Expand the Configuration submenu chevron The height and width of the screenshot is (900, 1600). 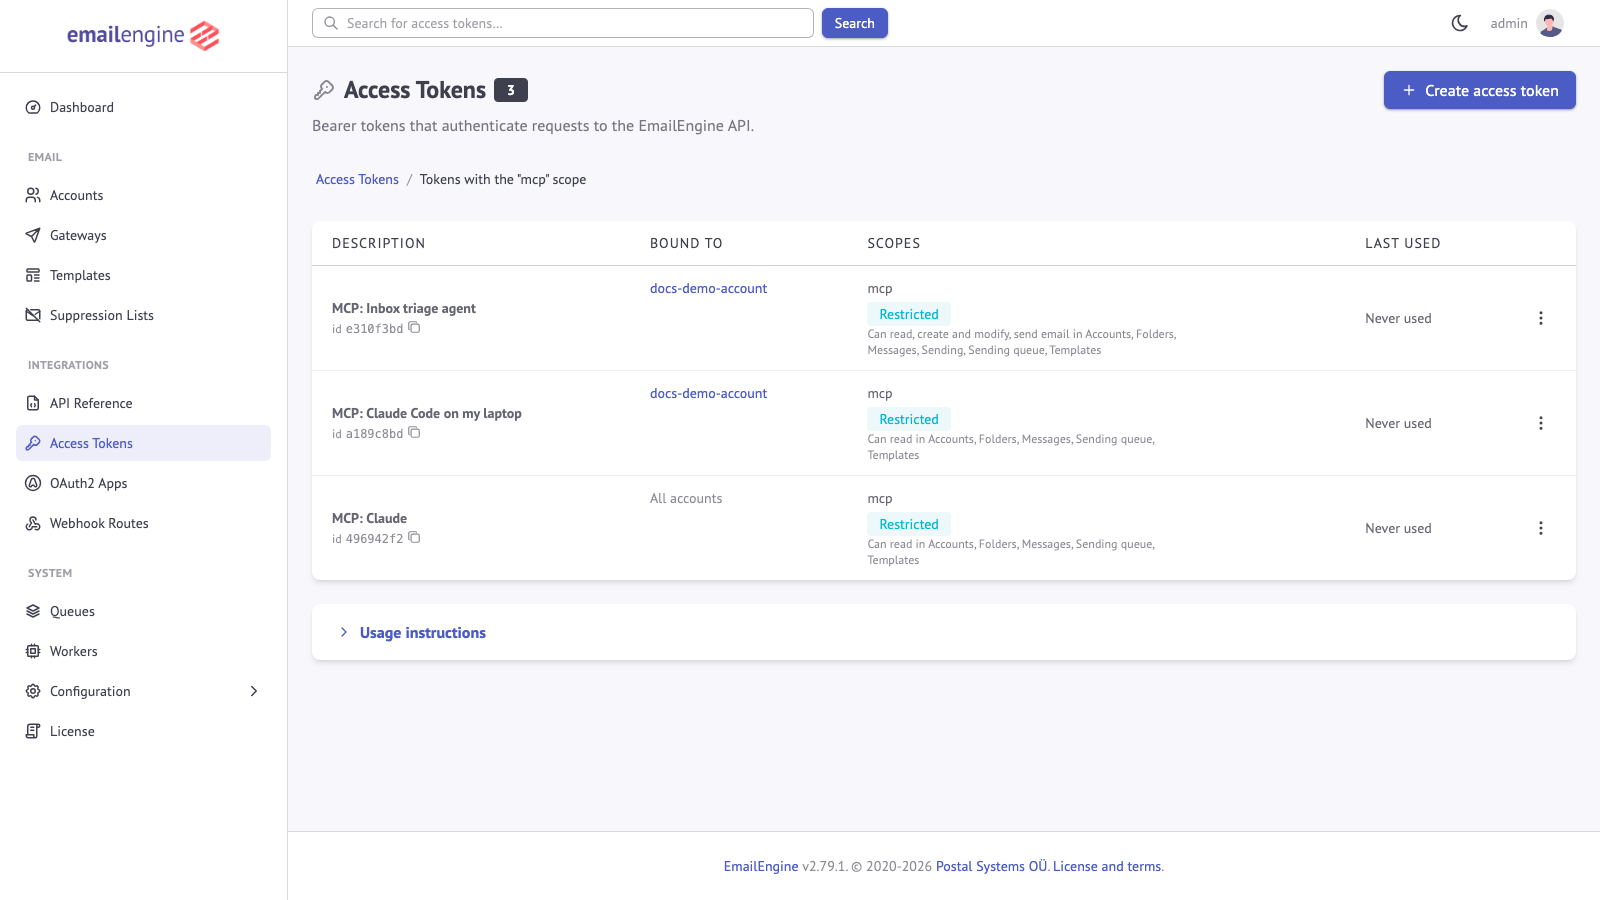(x=254, y=691)
